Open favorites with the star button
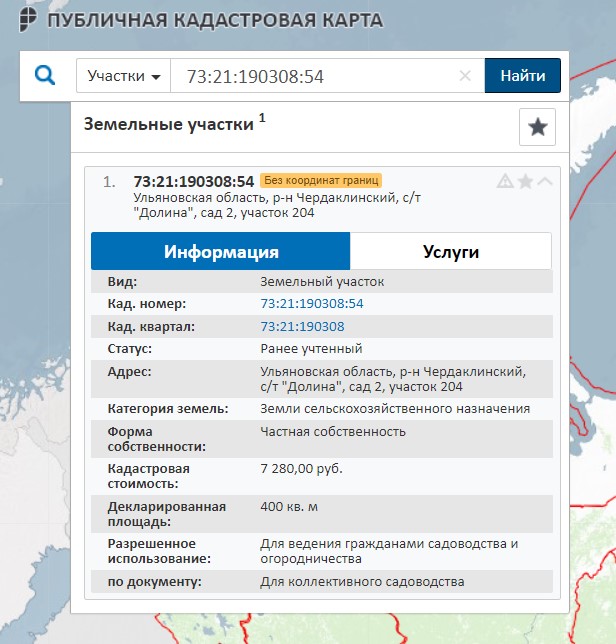The image size is (616, 644). tap(537, 127)
